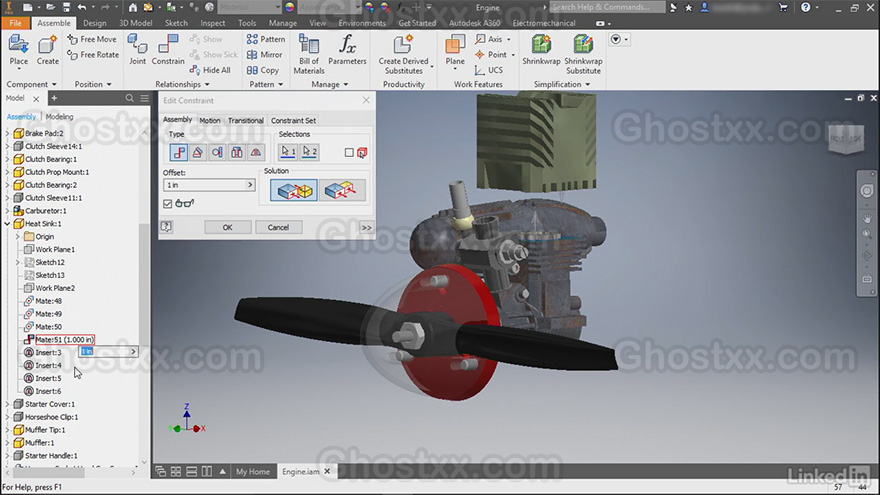Click the inline 1 in browser edit field

[x=106, y=351]
